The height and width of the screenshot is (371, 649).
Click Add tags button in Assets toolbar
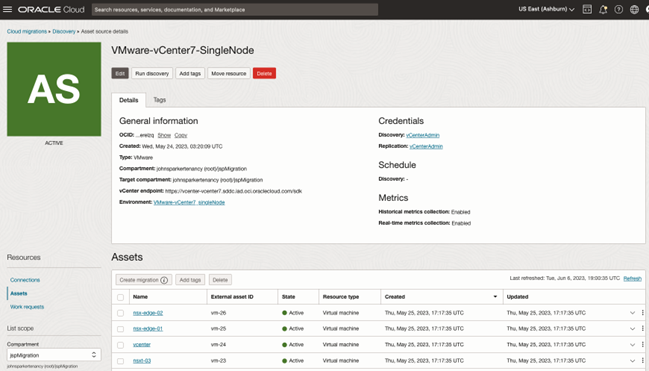pyautogui.click(x=190, y=280)
